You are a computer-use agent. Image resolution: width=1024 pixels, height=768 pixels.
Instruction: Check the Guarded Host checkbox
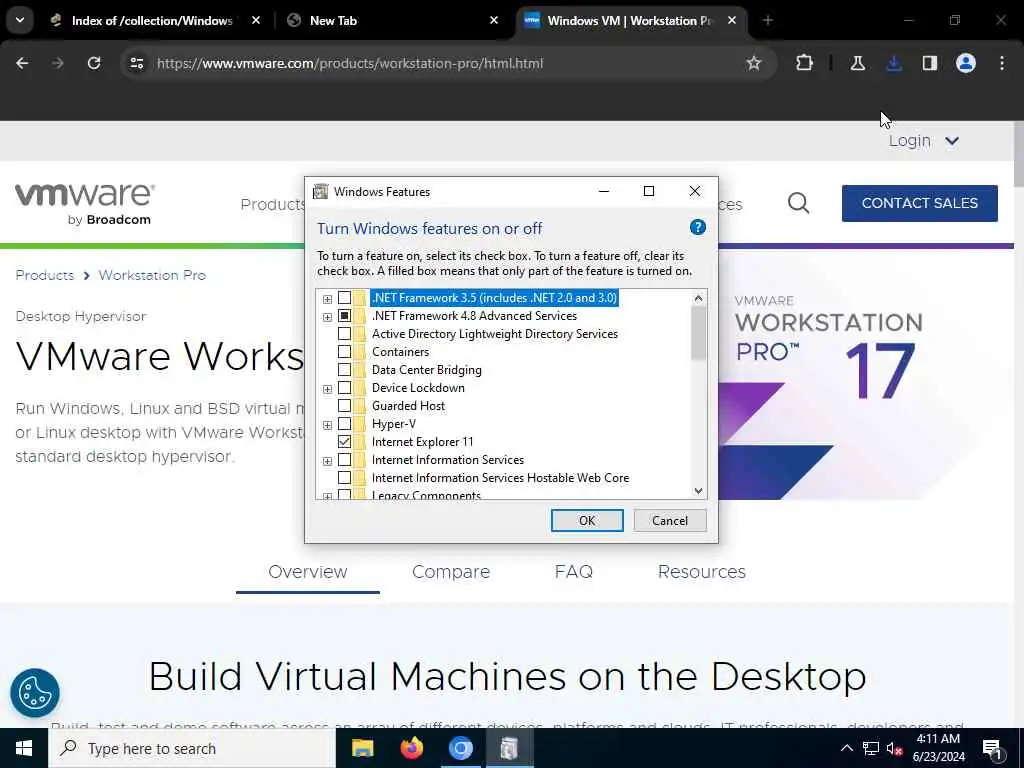coord(344,406)
